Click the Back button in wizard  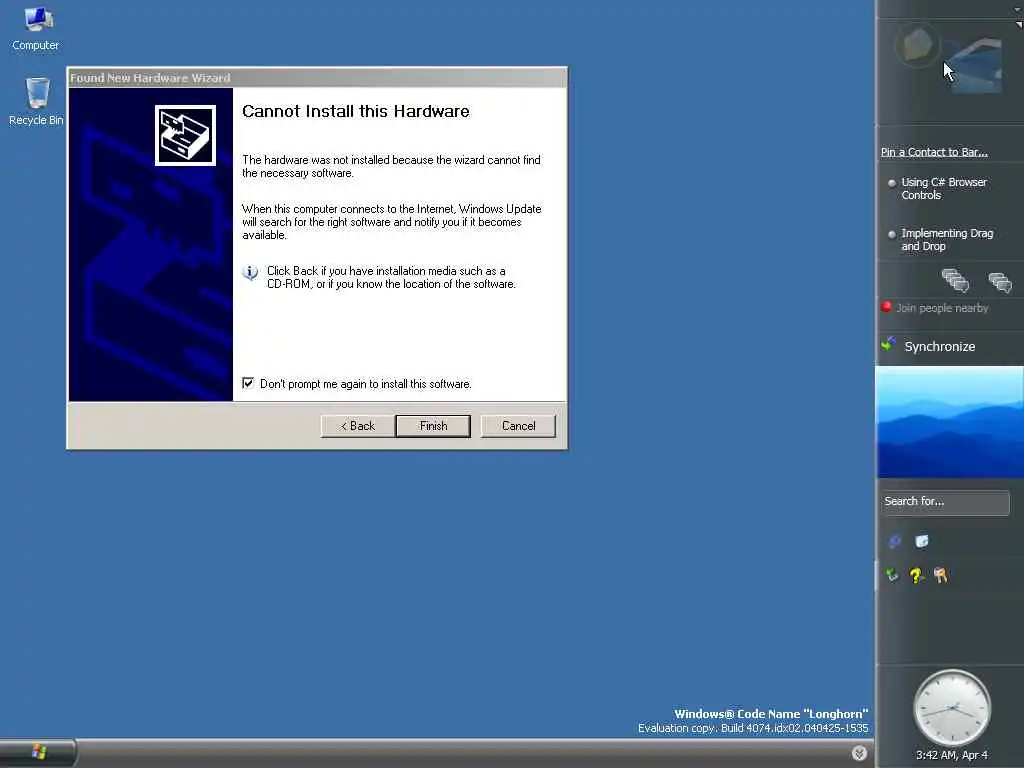point(358,426)
